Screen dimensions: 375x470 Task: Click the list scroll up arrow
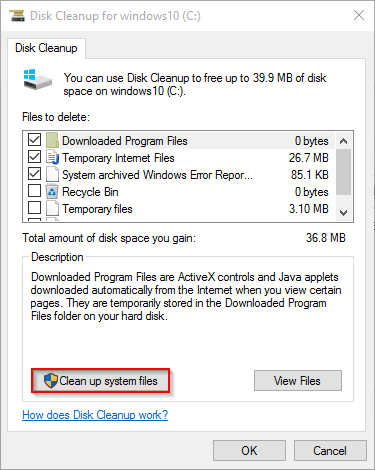click(344, 141)
